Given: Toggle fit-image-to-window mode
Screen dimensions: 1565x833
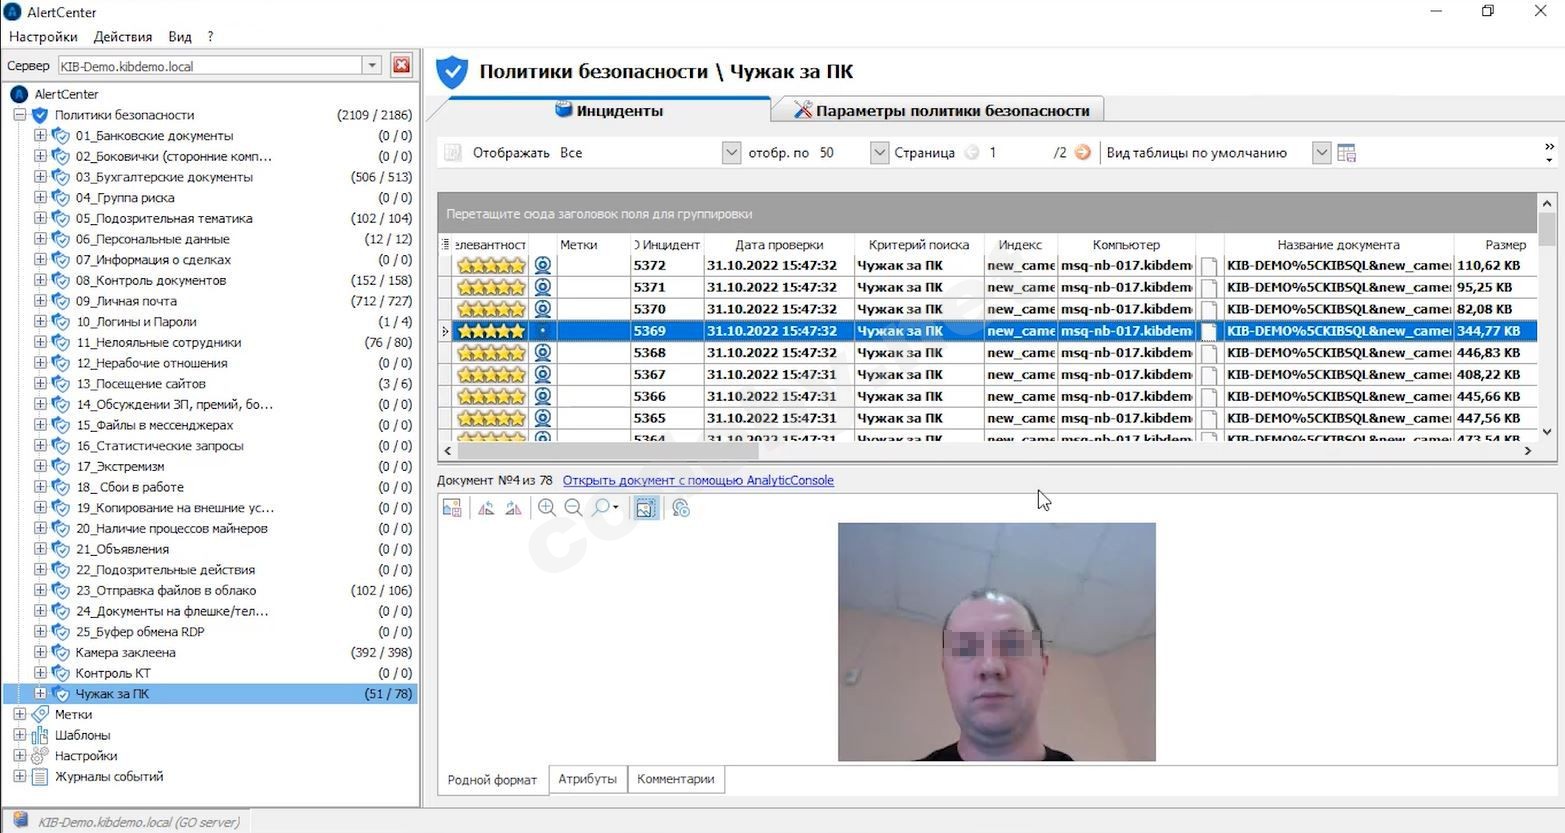Looking at the screenshot, I should pyautogui.click(x=646, y=508).
